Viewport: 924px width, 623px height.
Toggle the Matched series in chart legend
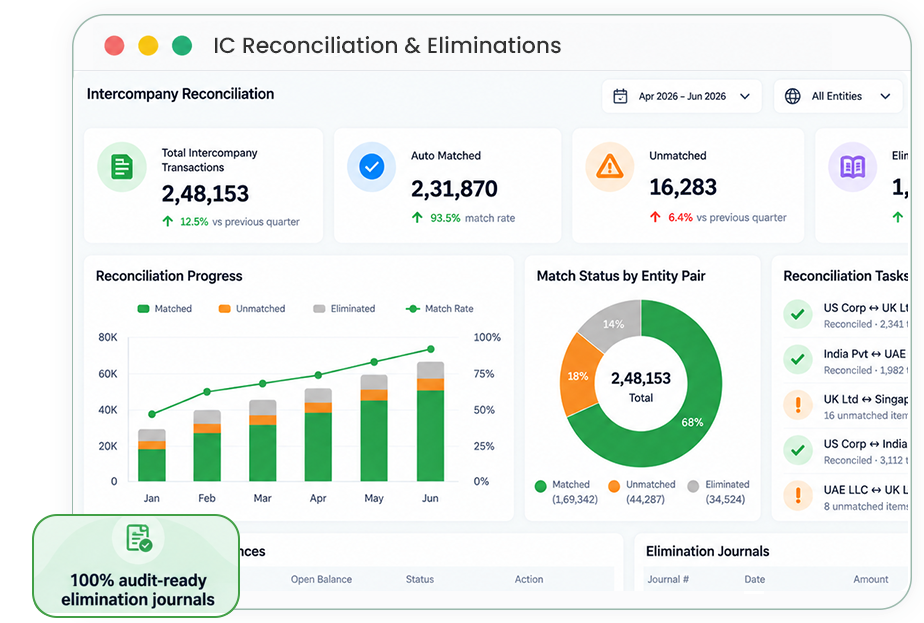[164, 308]
